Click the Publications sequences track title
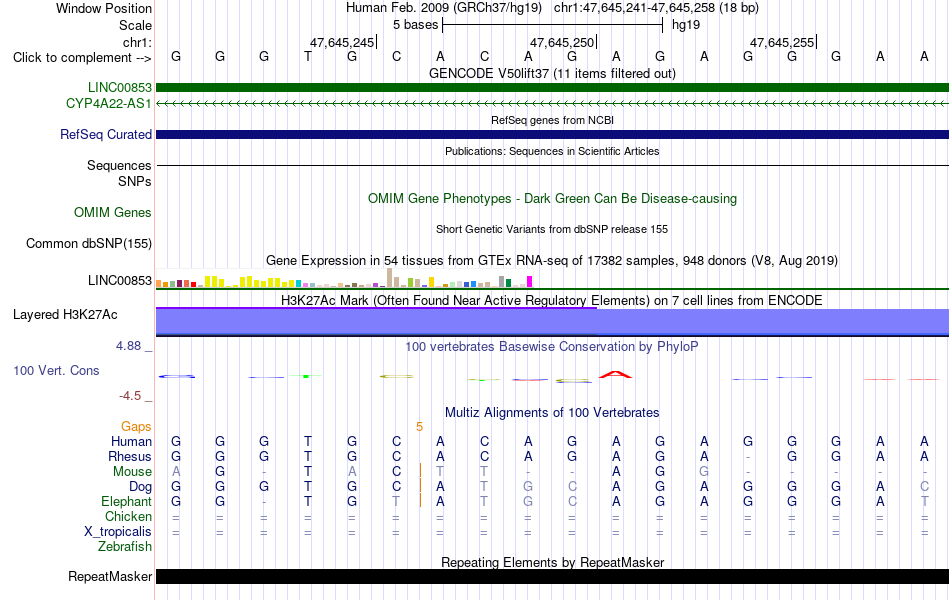Screen dimensions: 950x600 pos(552,151)
